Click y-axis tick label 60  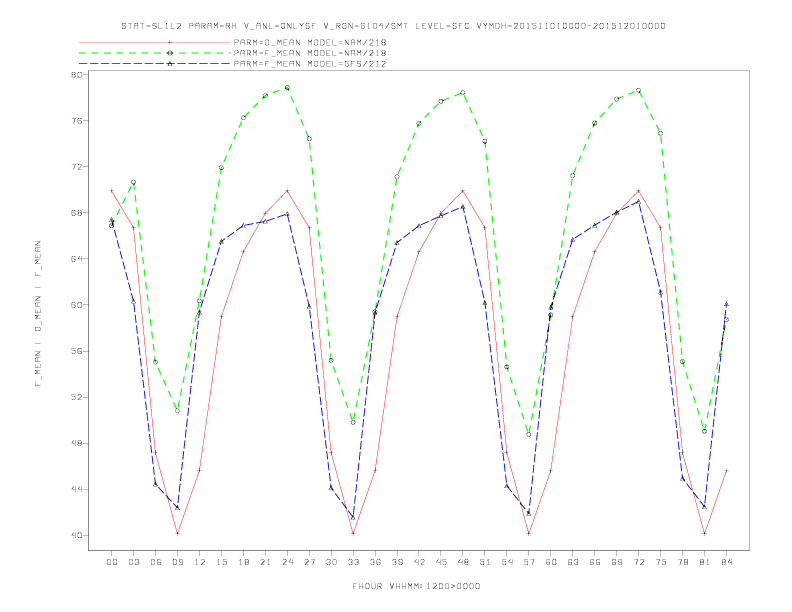tap(77, 304)
